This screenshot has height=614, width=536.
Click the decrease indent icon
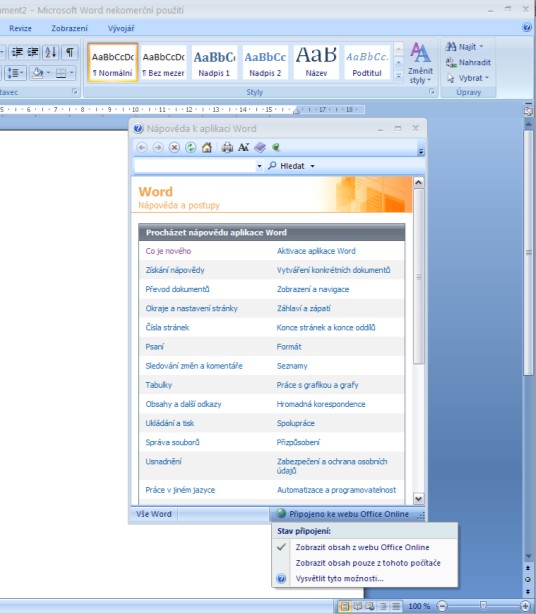(17, 52)
